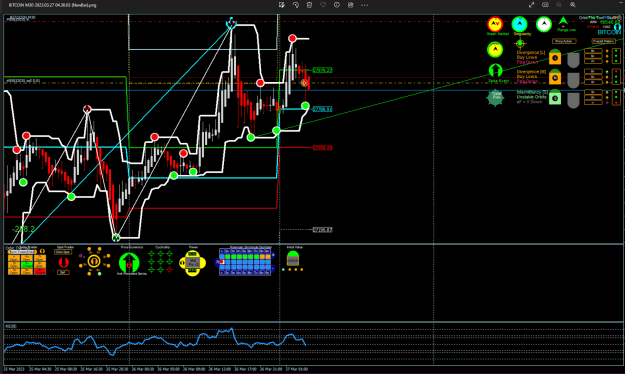Click the yellow dial center icon

pos(94,261)
